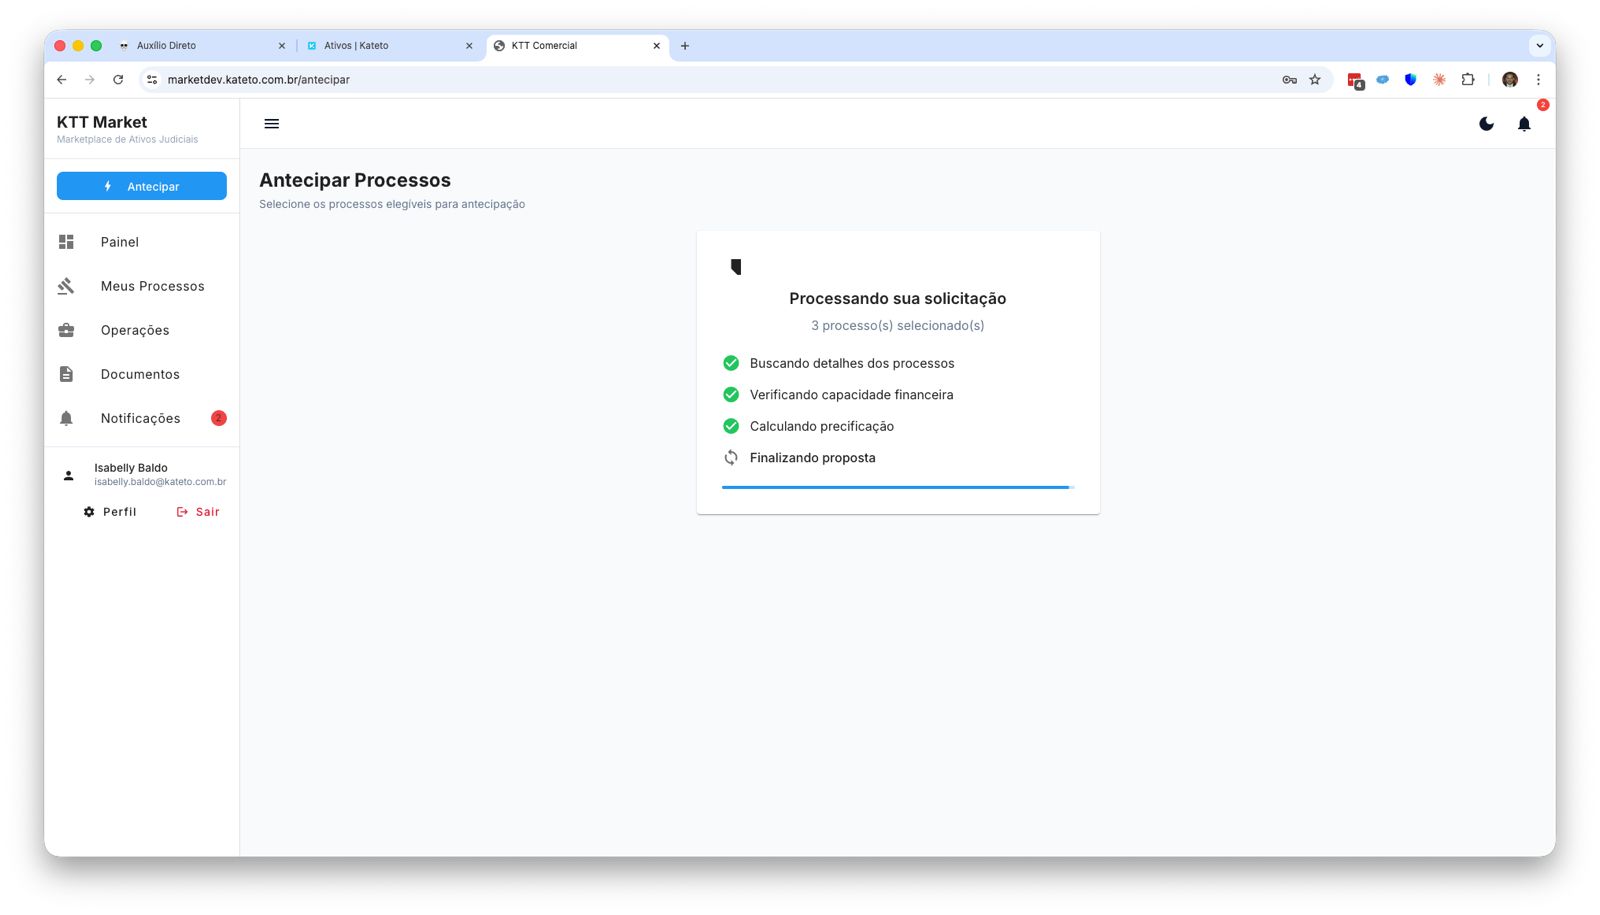Click the hamburger menu icon
This screenshot has height=915, width=1600.
tap(271, 124)
